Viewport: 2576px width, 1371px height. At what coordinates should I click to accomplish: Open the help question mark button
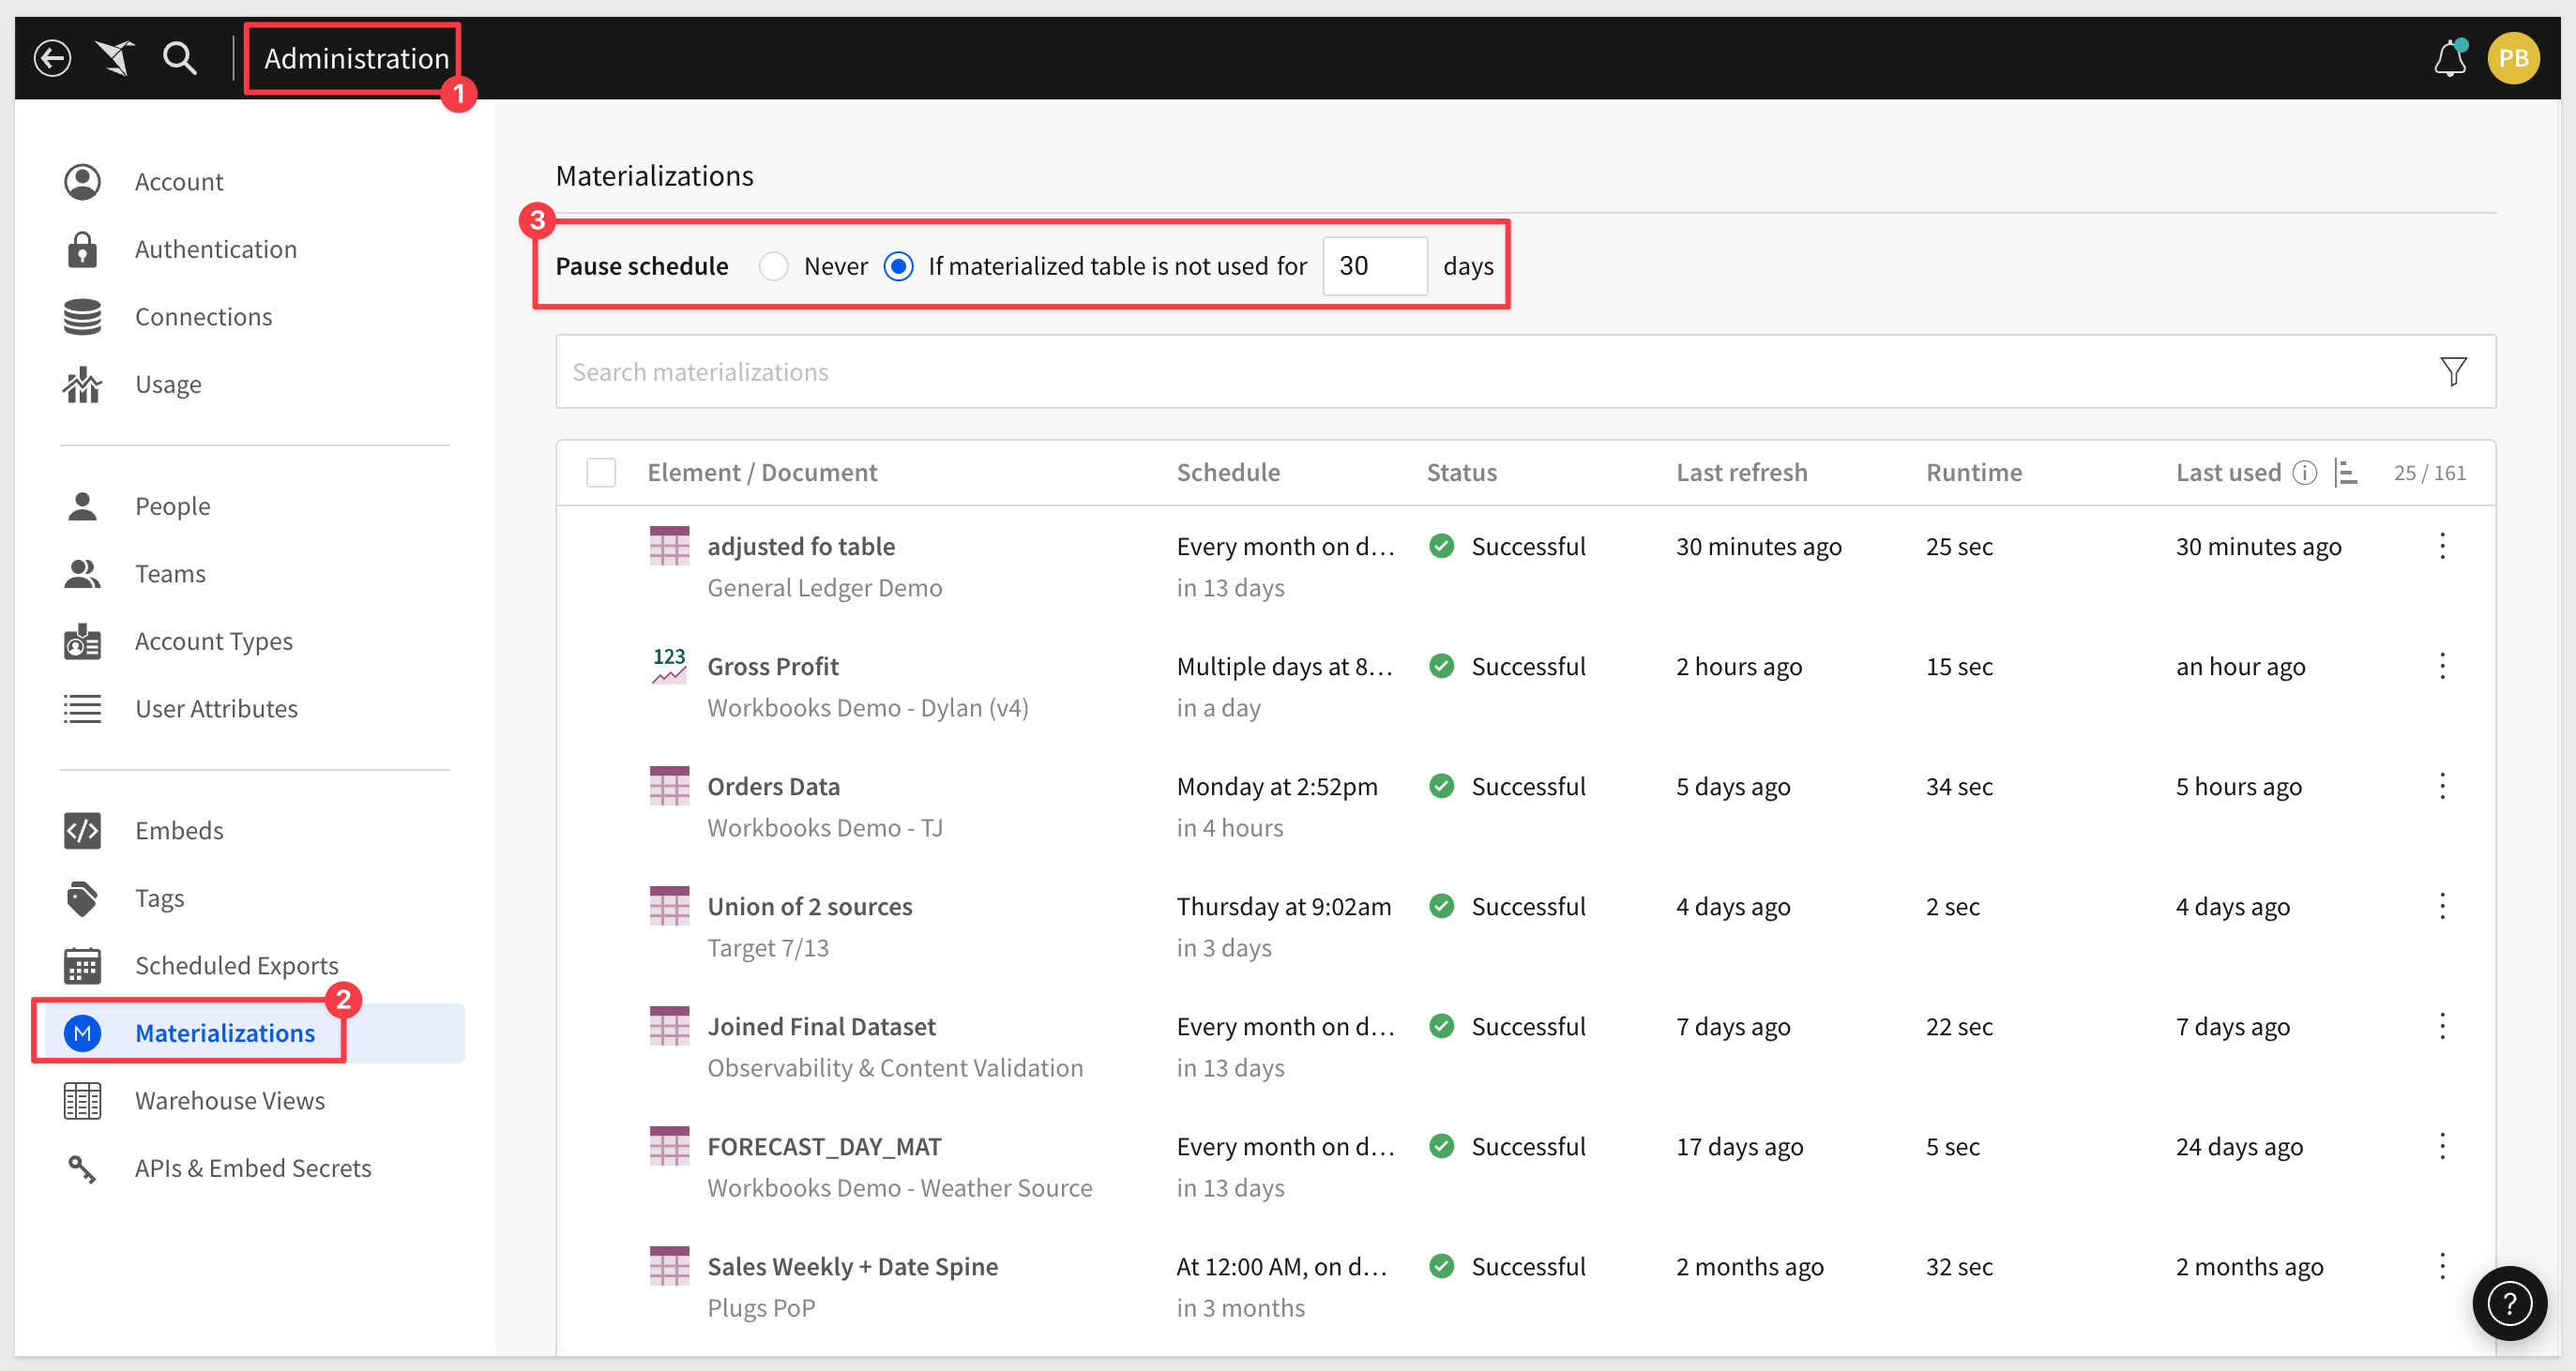pyautogui.click(x=2509, y=1303)
